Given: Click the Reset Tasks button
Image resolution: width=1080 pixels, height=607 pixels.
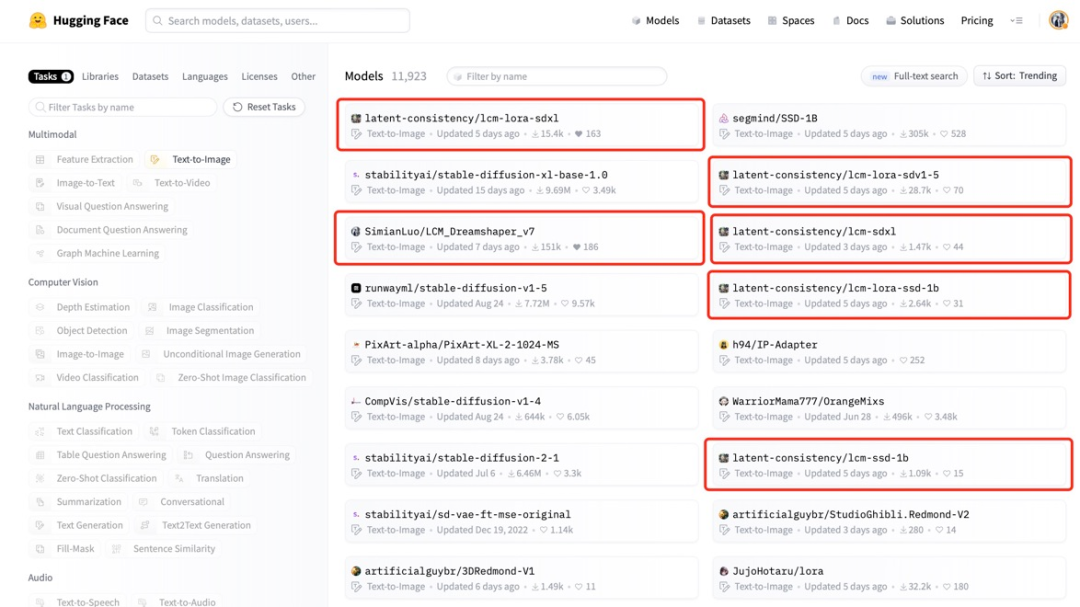Looking at the screenshot, I should [x=264, y=107].
